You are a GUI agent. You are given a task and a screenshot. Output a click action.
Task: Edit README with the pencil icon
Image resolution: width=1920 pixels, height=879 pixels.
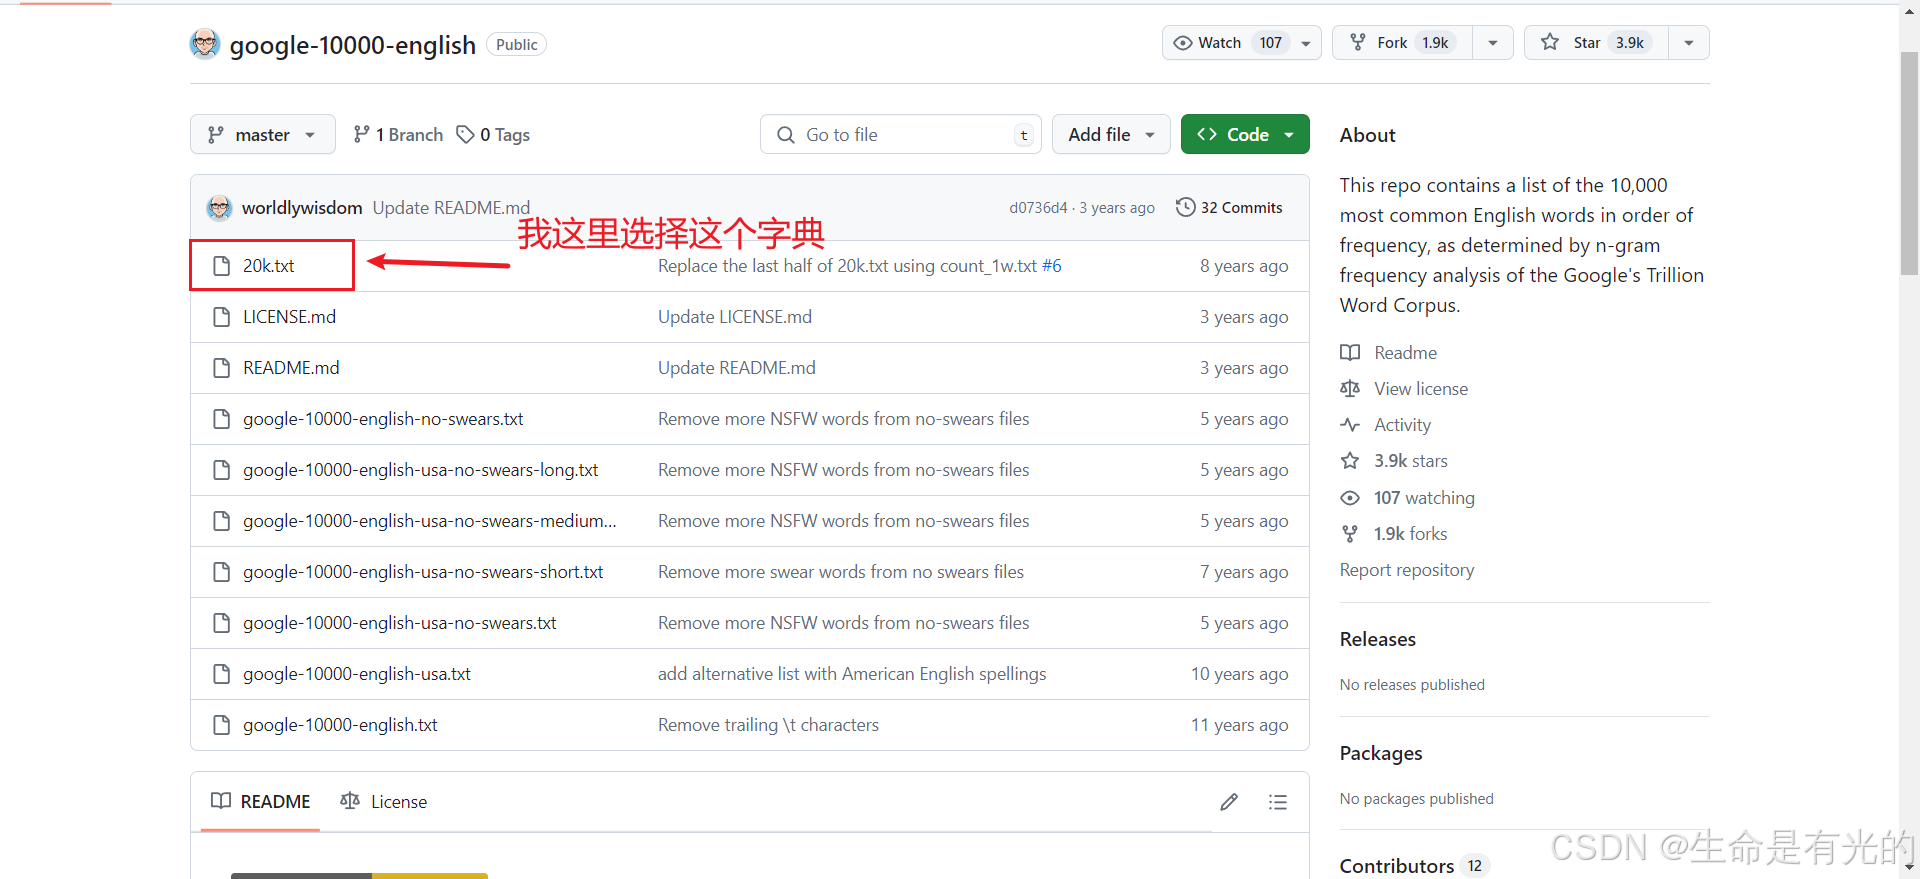coord(1229,802)
